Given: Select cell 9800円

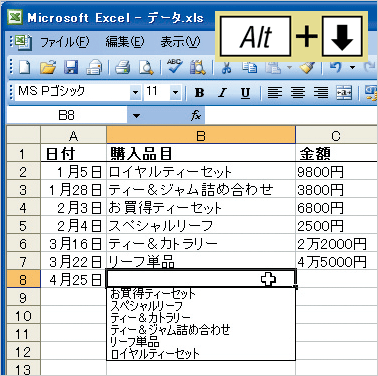Looking at the screenshot, I should tap(337, 172).
